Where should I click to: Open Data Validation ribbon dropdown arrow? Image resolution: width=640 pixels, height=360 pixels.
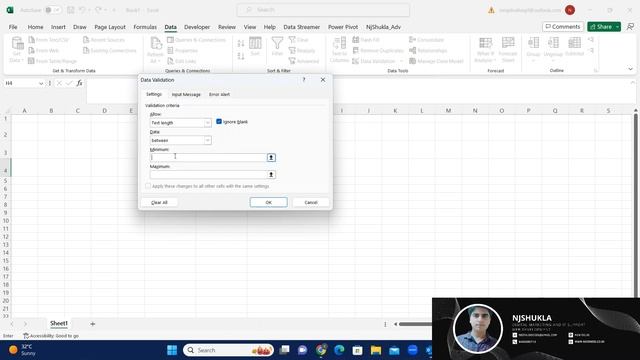pos(402,61)
